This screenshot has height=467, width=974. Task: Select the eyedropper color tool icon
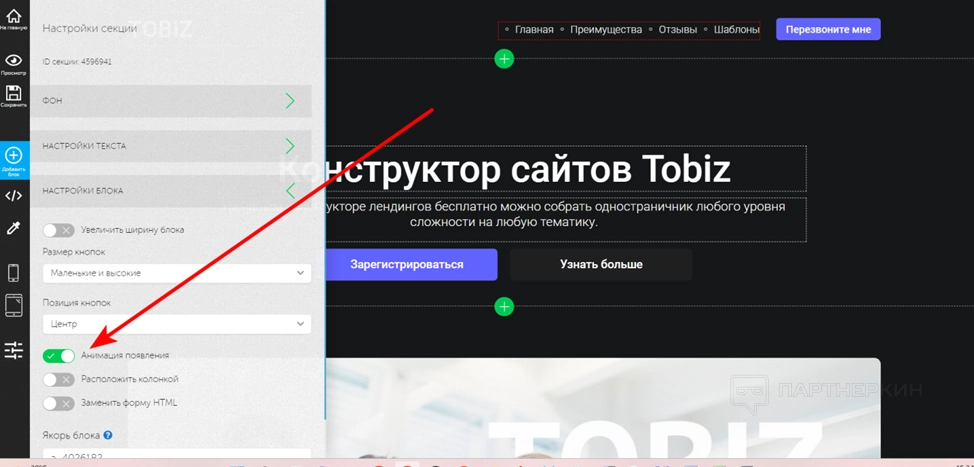click(14, 227)
